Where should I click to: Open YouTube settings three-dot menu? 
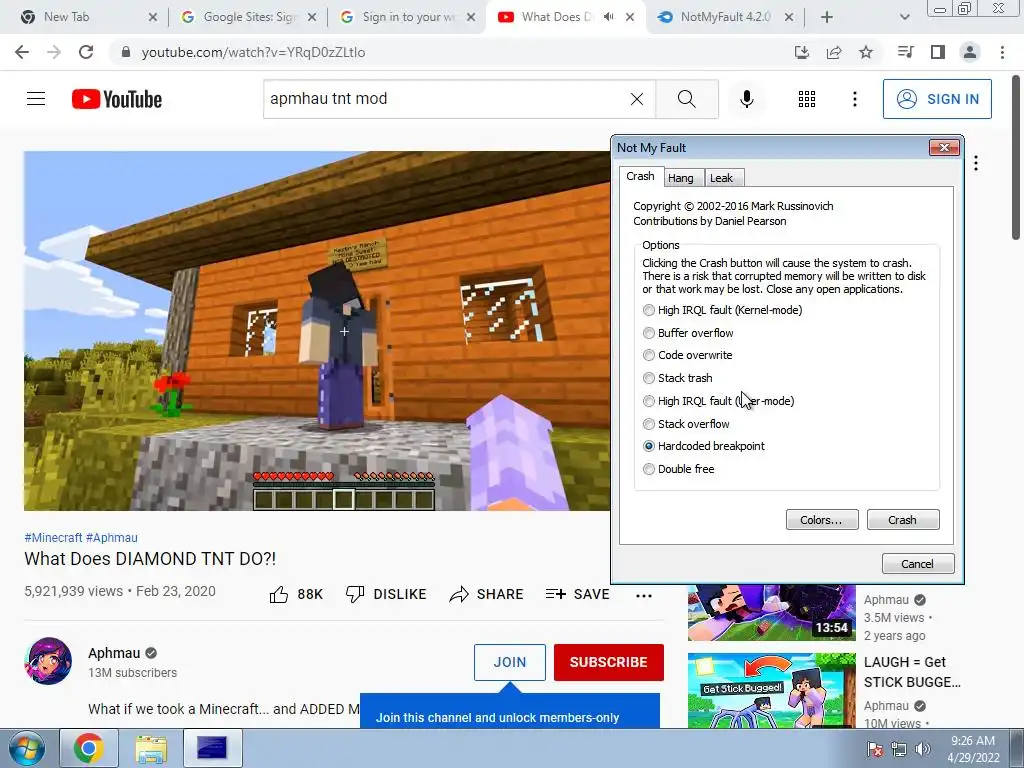[855, 99]
